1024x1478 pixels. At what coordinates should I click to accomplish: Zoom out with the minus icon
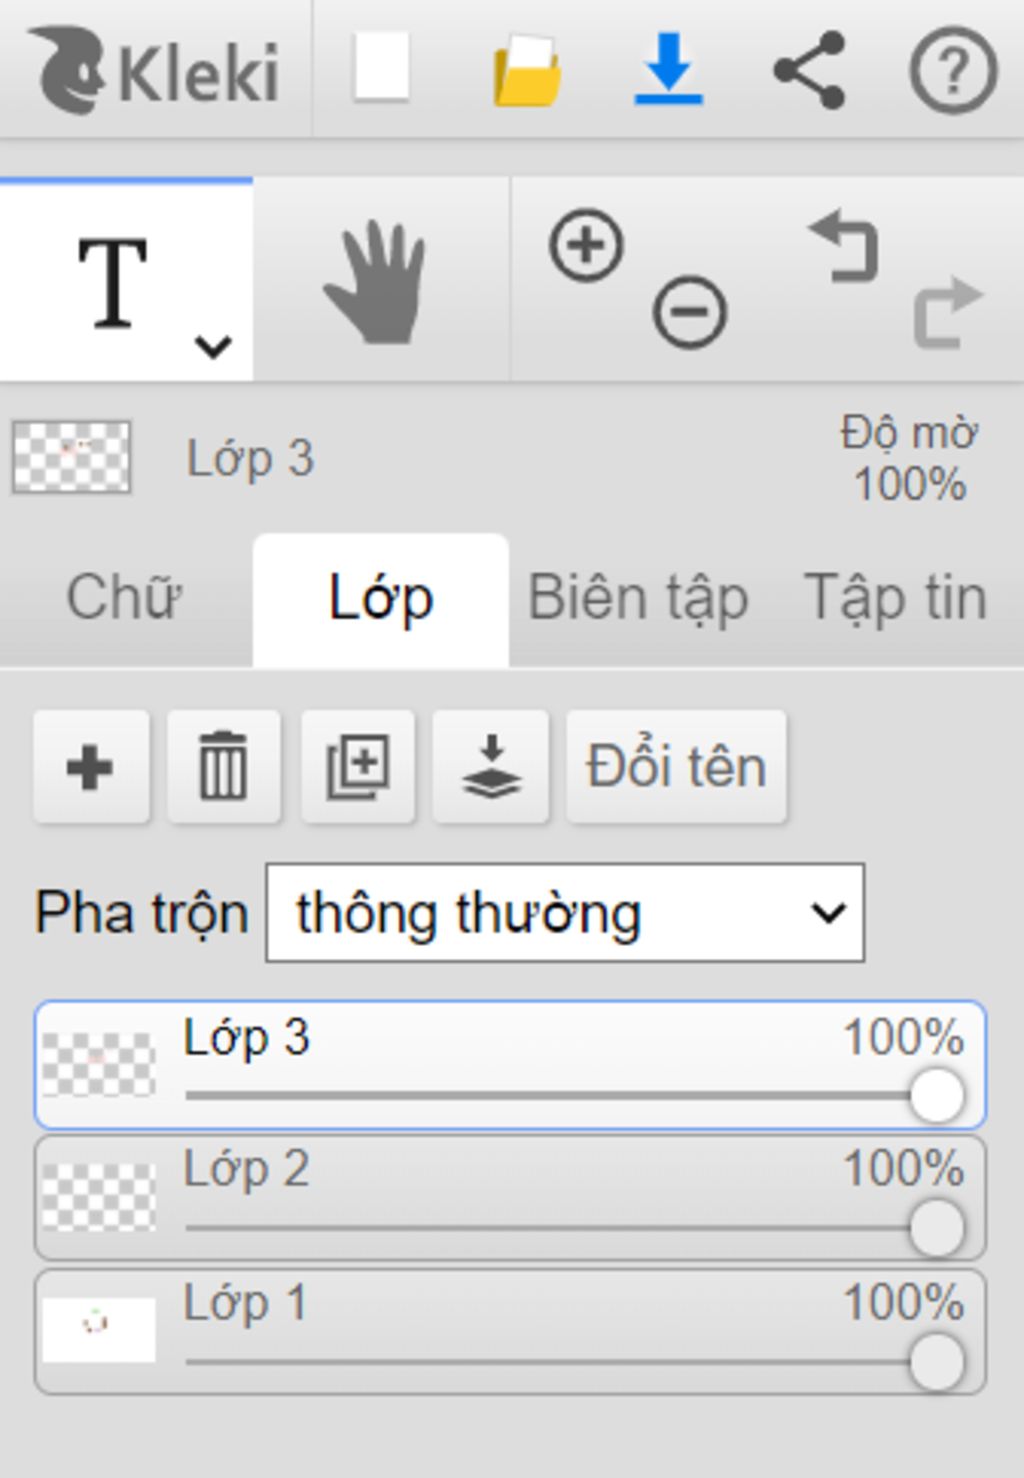[689, 311]
